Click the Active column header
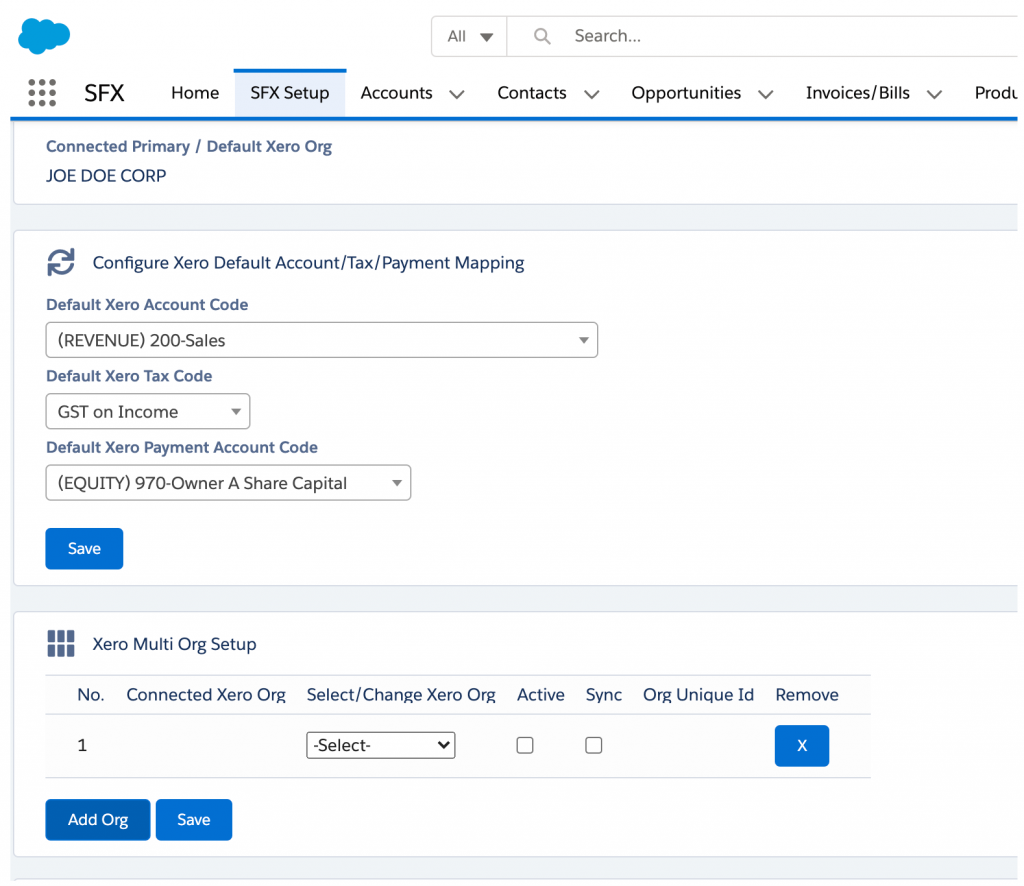1024x886 pixels. 540,695
